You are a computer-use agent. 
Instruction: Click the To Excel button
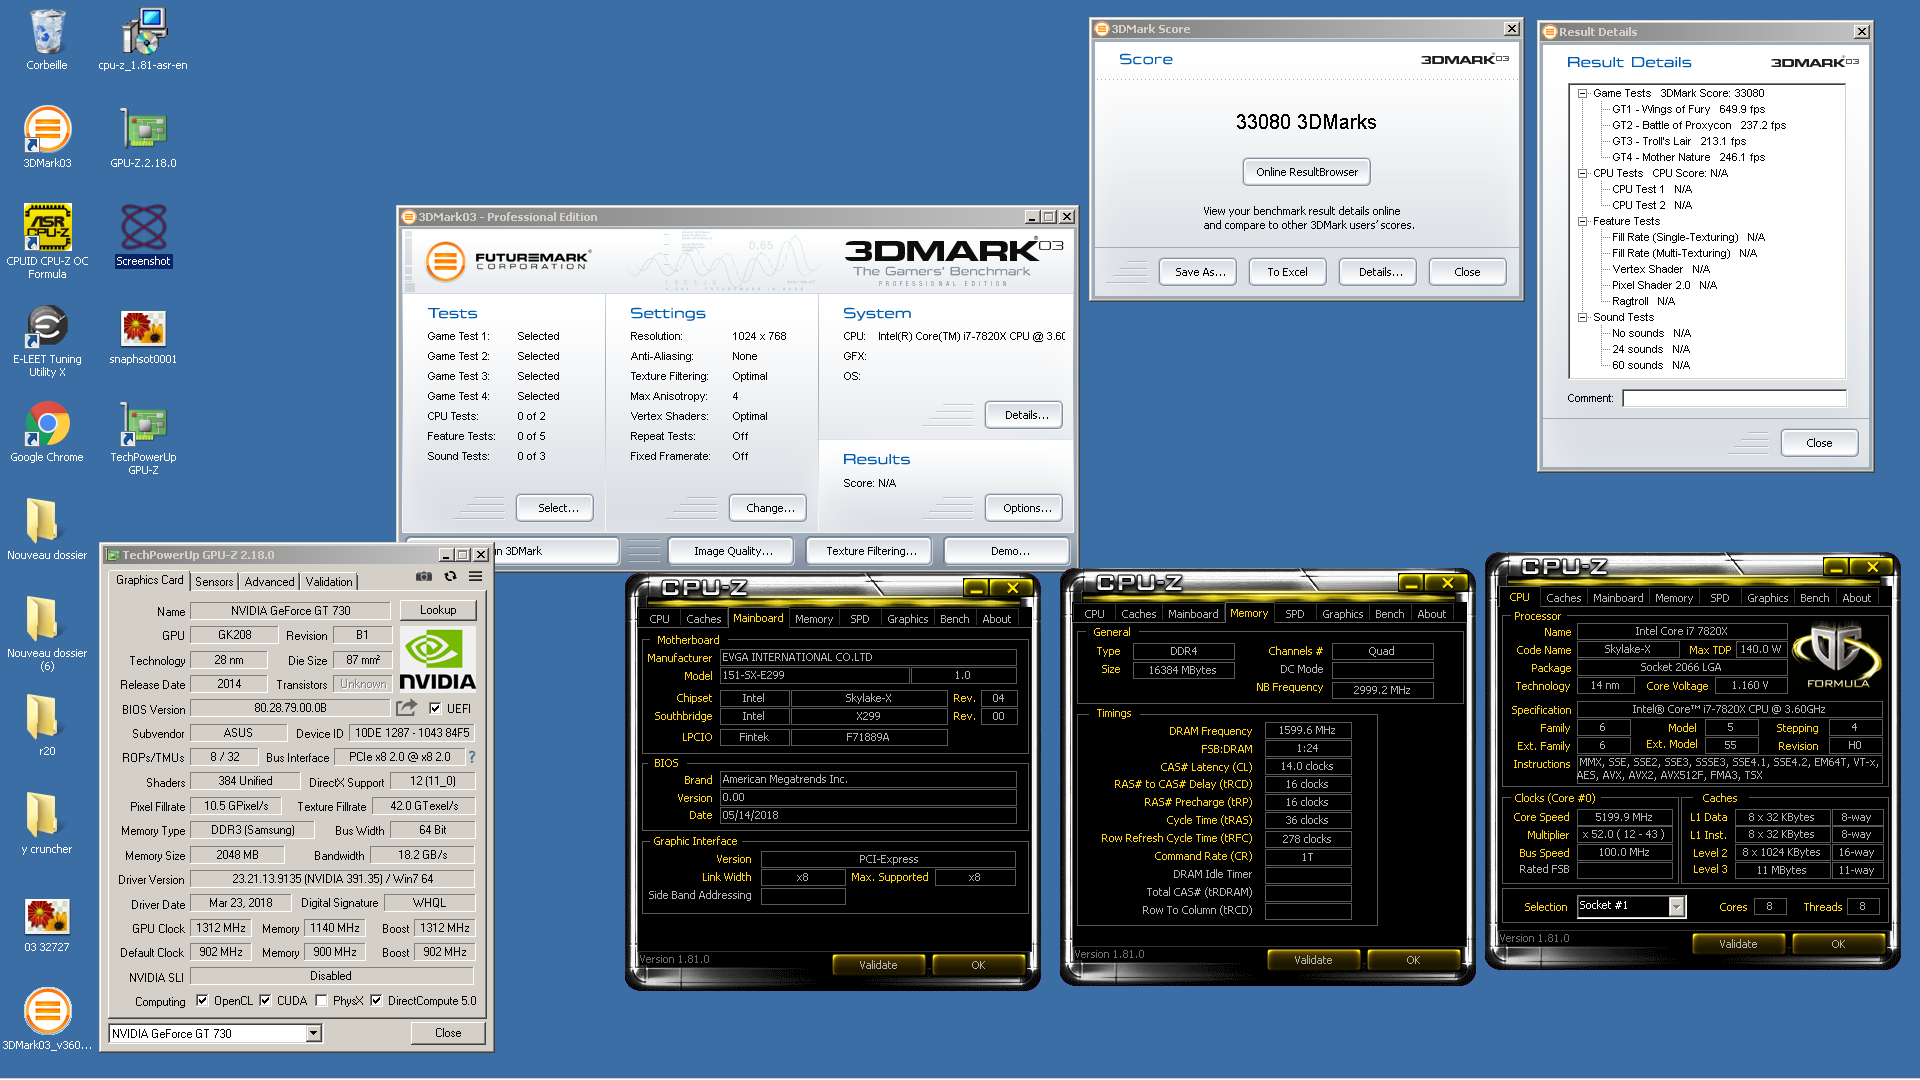pyautogui.click(x=1287, y=272)
